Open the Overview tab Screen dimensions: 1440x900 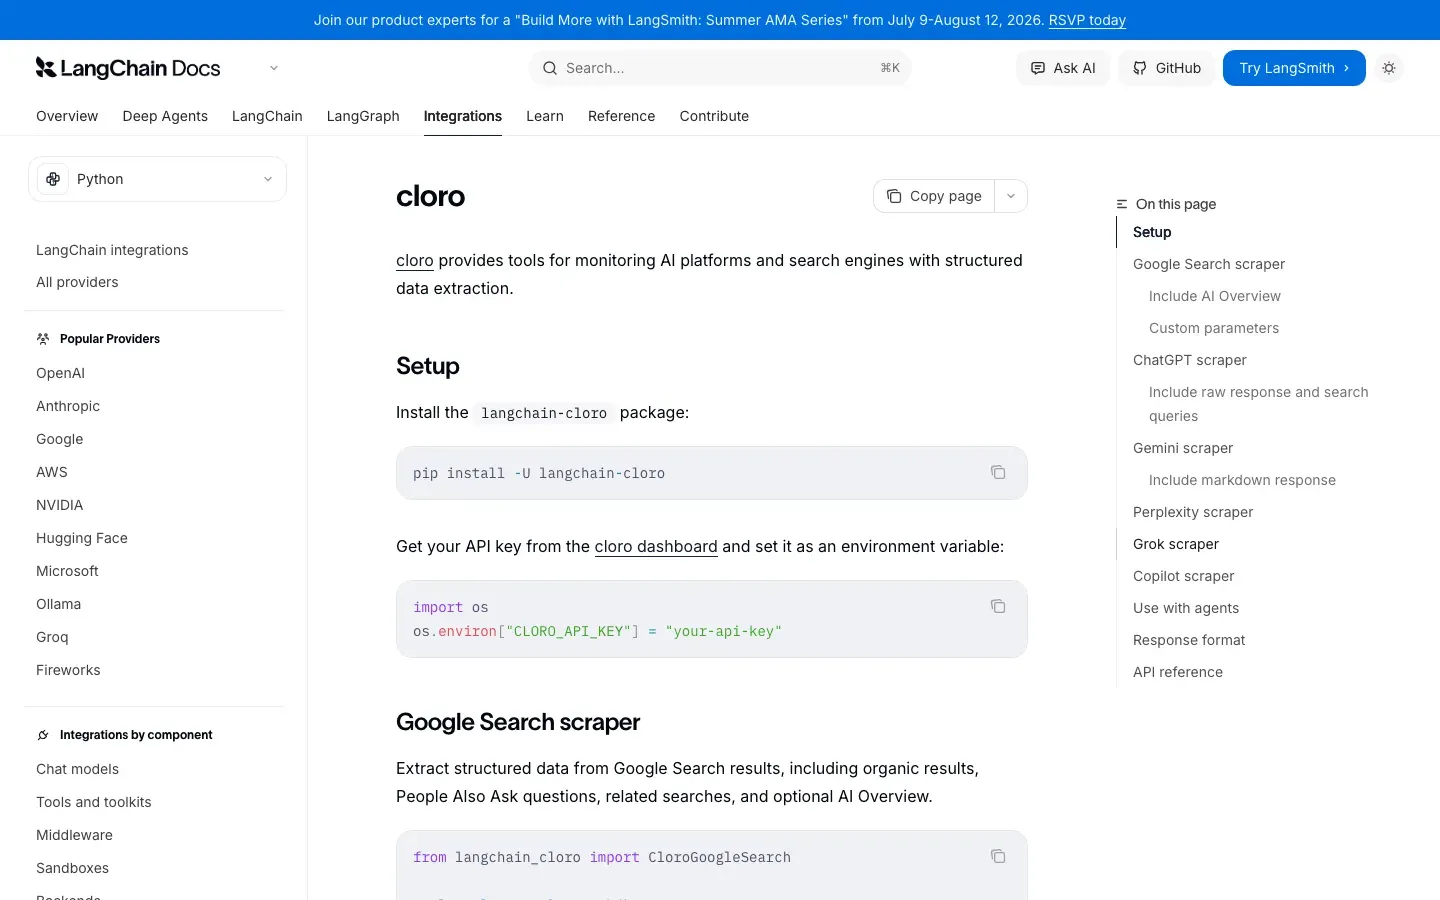67,116
